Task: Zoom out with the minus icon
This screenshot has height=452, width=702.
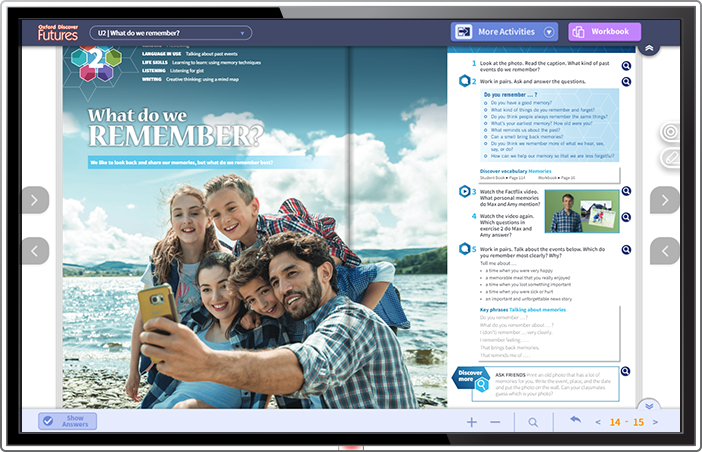Action: (495, 422)
